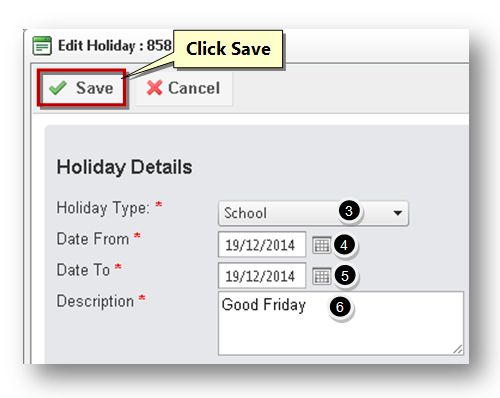Focus the Date To field showing 19/12/2014
Screen dimensions: 500x398
coord(262,276)
